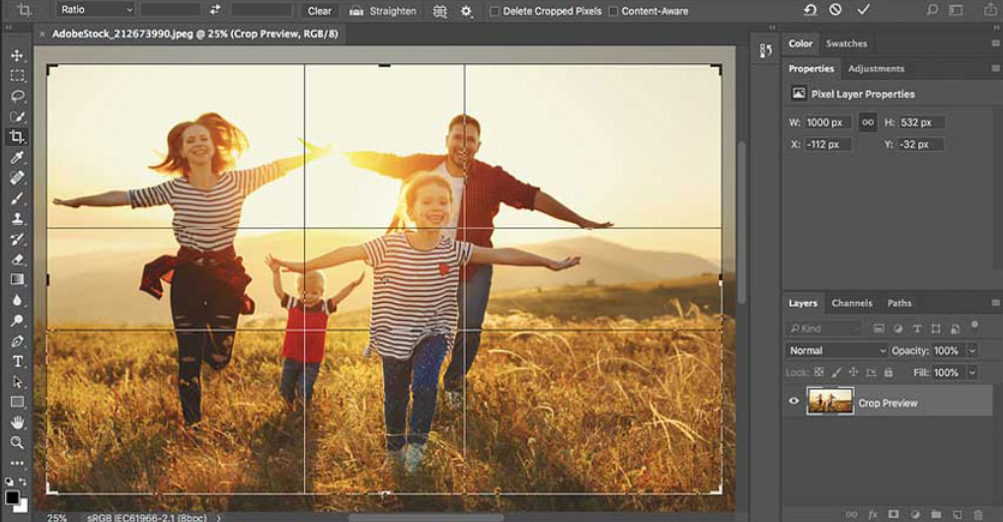Open the workspace switcher icon
The height and width of the screenshot is (522, 1003).
[956, 10]
